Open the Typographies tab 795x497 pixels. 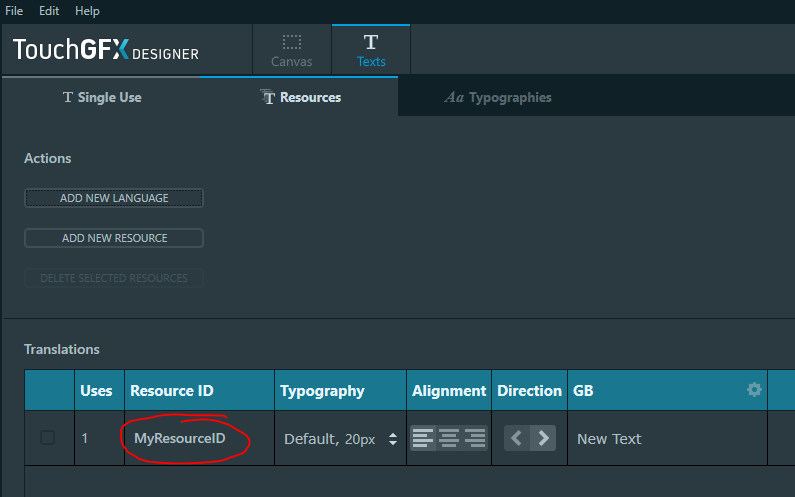pyautogui.click(x=498, y=97)
